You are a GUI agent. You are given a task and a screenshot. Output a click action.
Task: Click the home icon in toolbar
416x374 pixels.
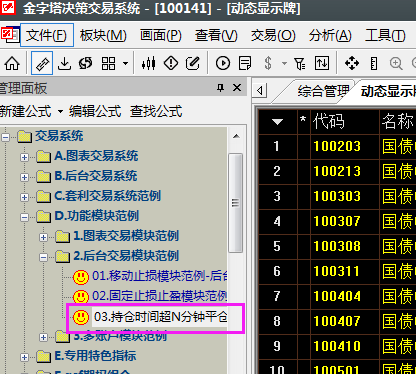click(12, 63)
